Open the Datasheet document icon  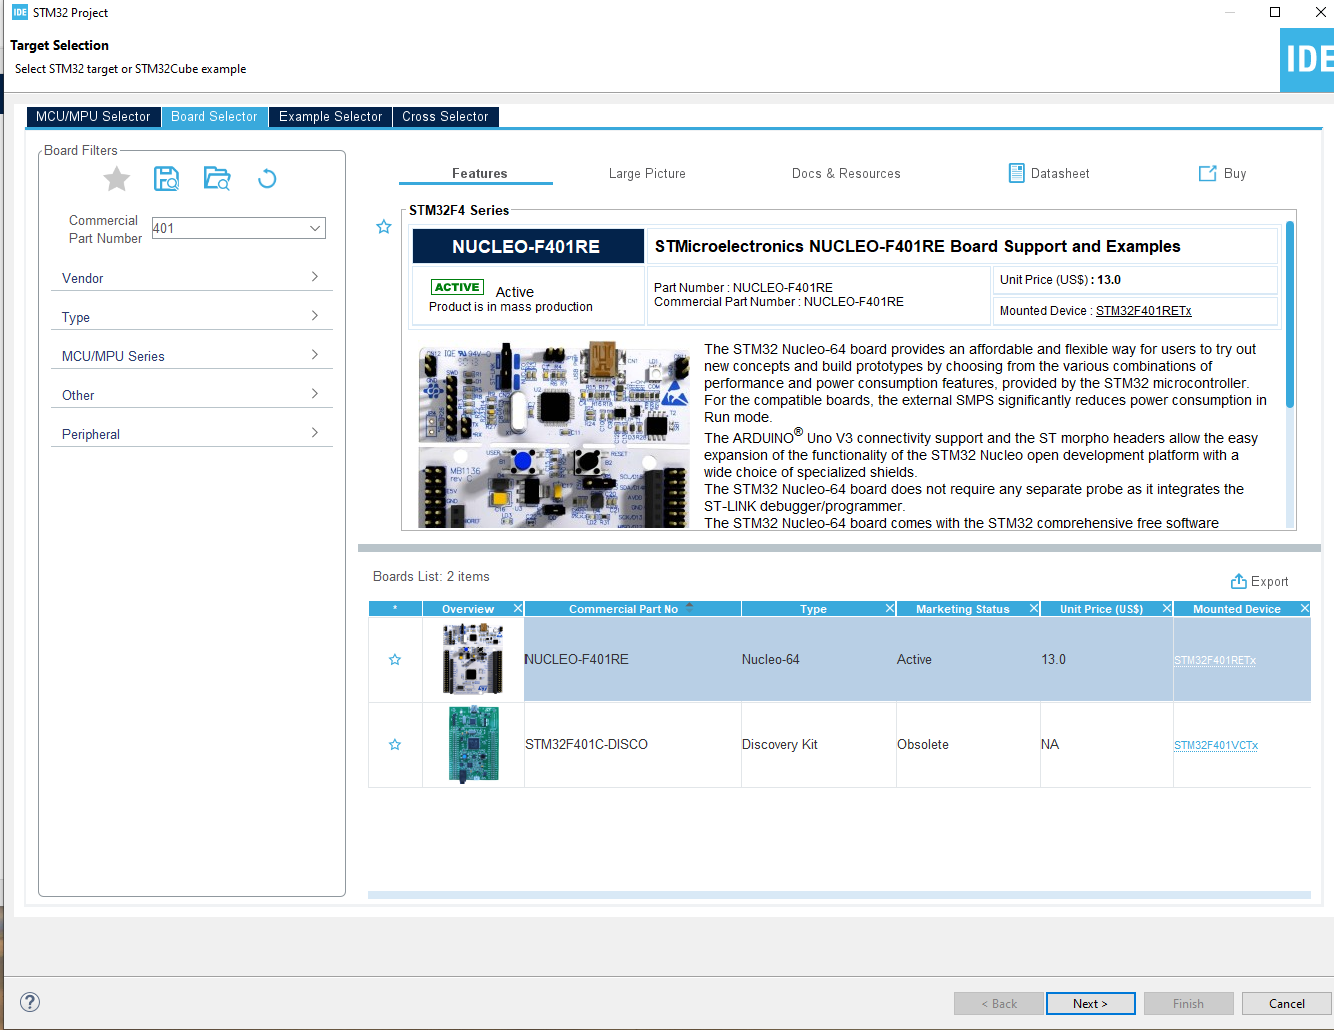pos(1017,173)
